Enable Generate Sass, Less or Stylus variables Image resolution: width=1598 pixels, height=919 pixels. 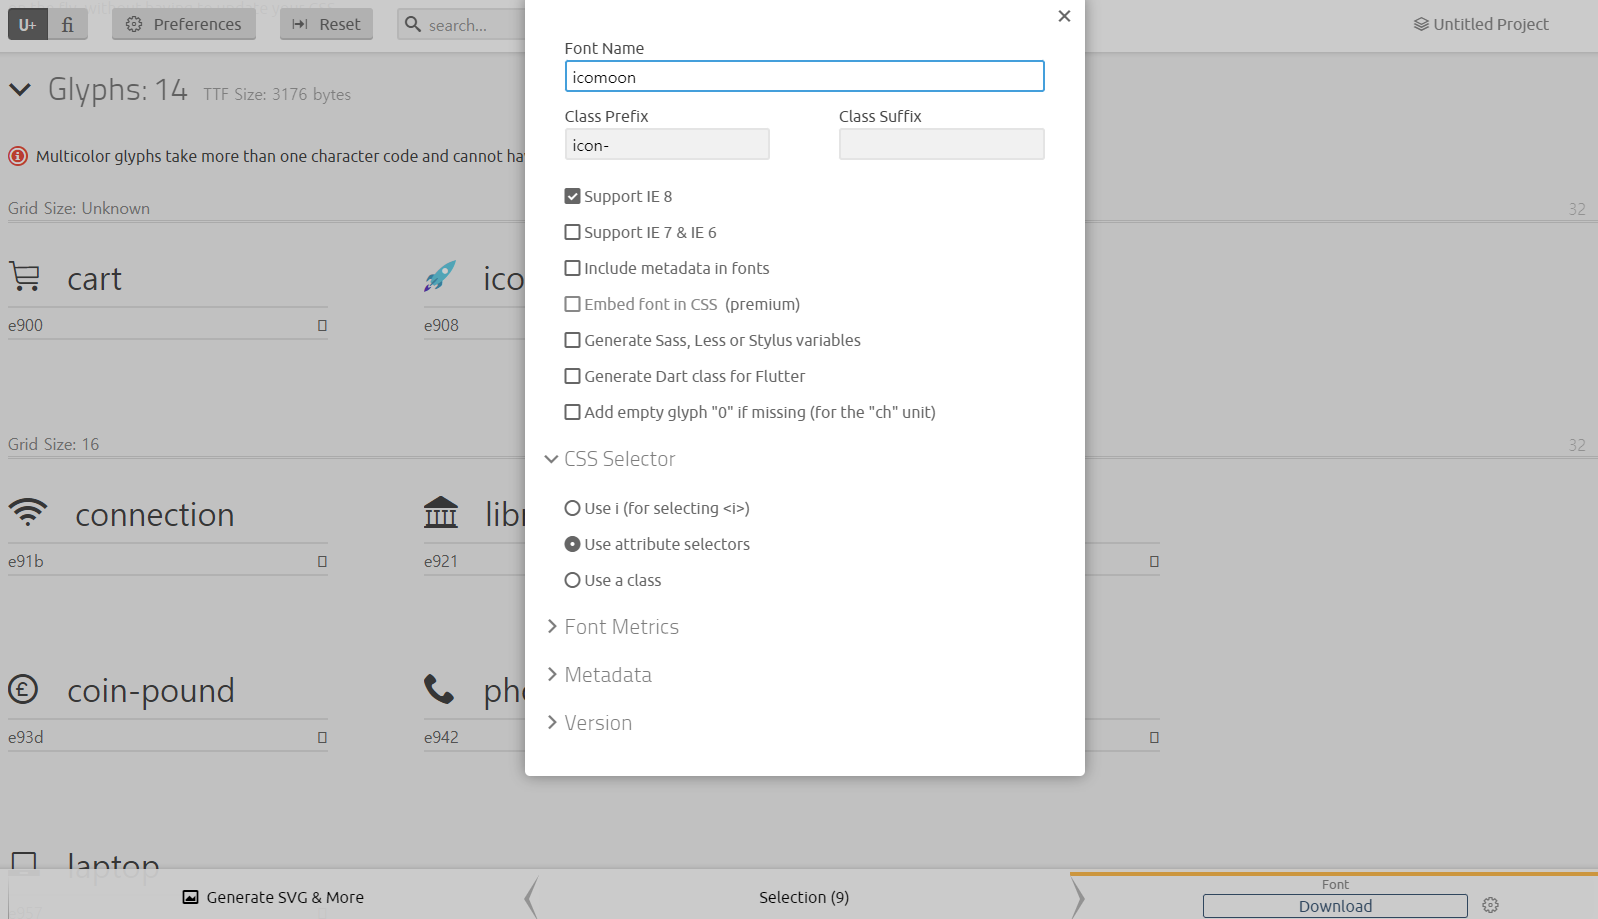pos(573,340)
